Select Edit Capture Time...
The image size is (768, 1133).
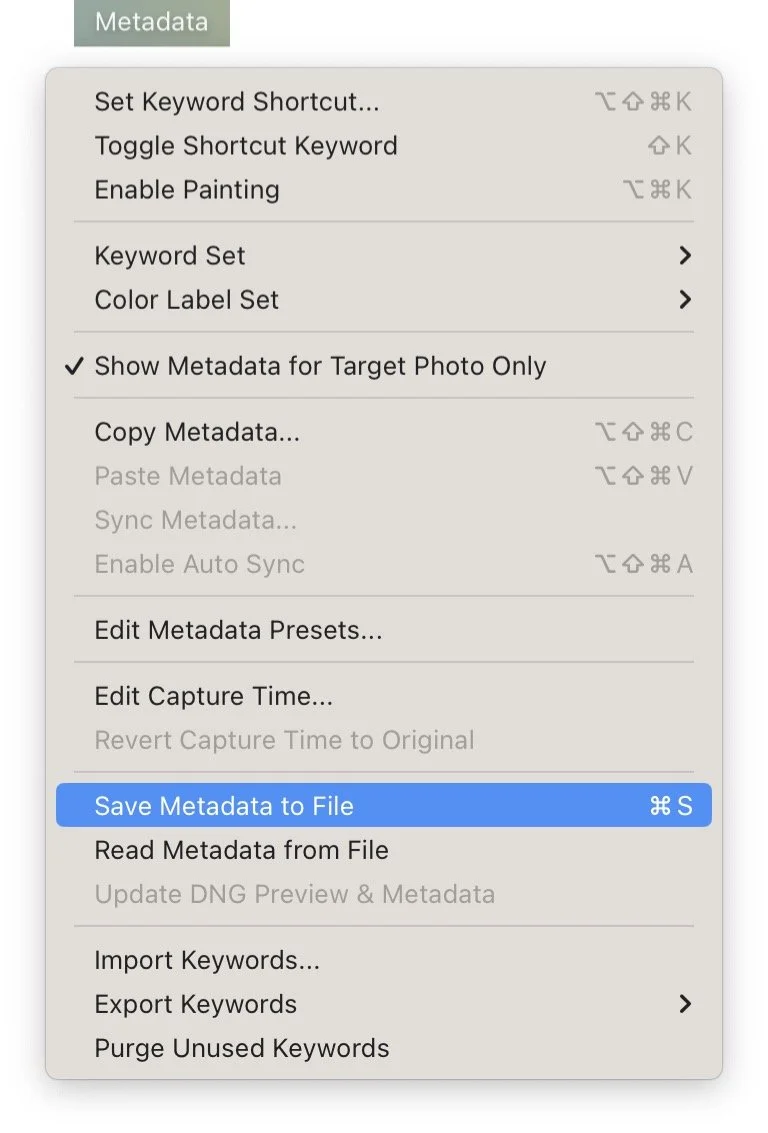coord(214,696)
